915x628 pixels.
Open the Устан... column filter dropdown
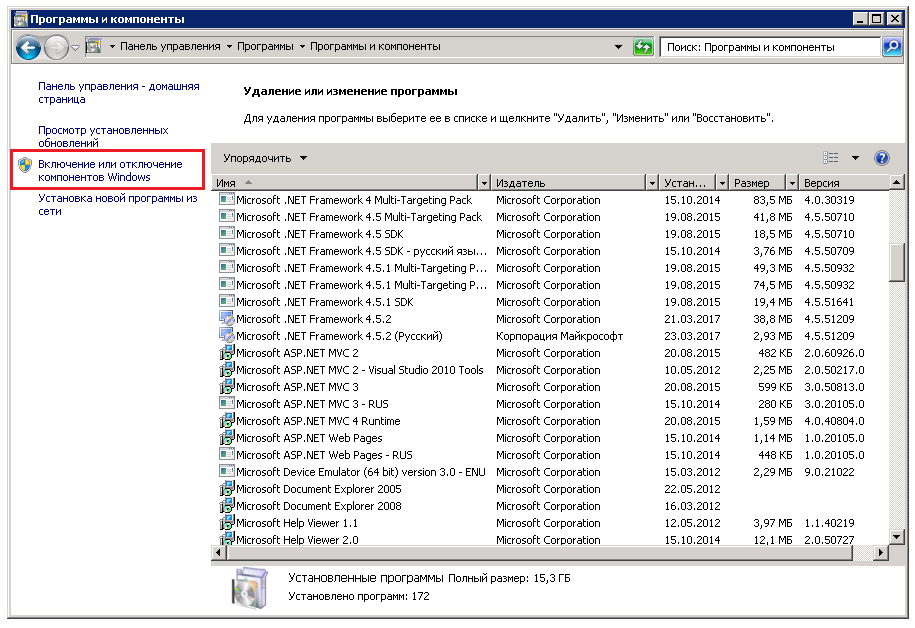722,183
